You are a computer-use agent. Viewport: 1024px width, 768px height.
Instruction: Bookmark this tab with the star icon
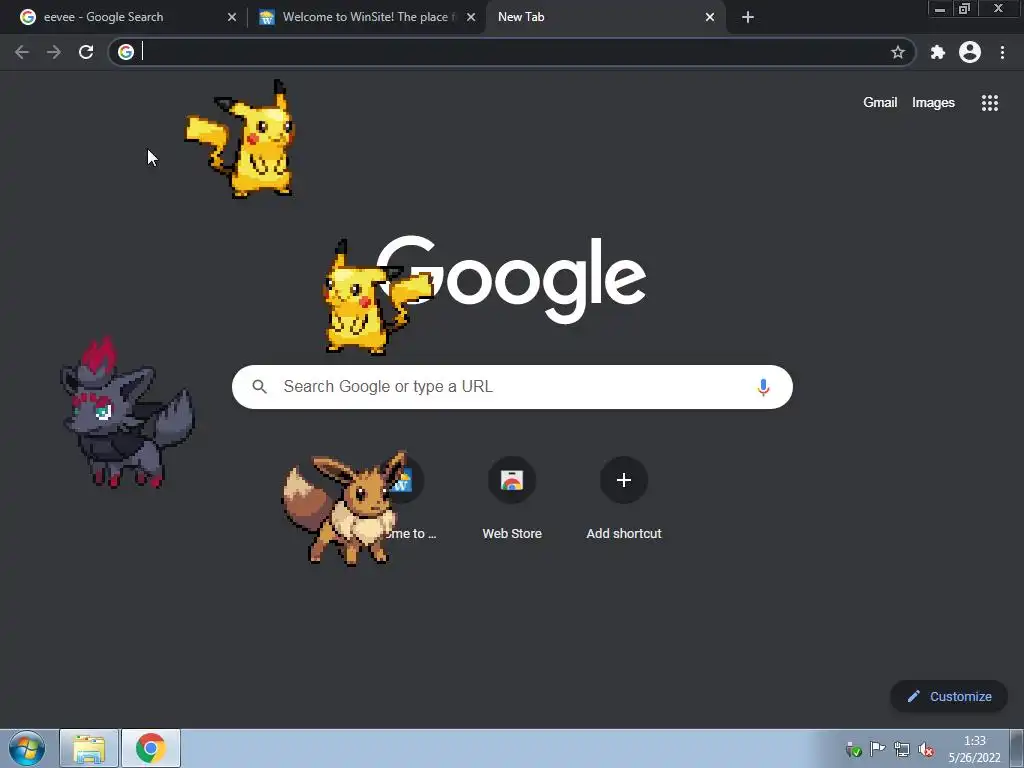click(898, 52)
